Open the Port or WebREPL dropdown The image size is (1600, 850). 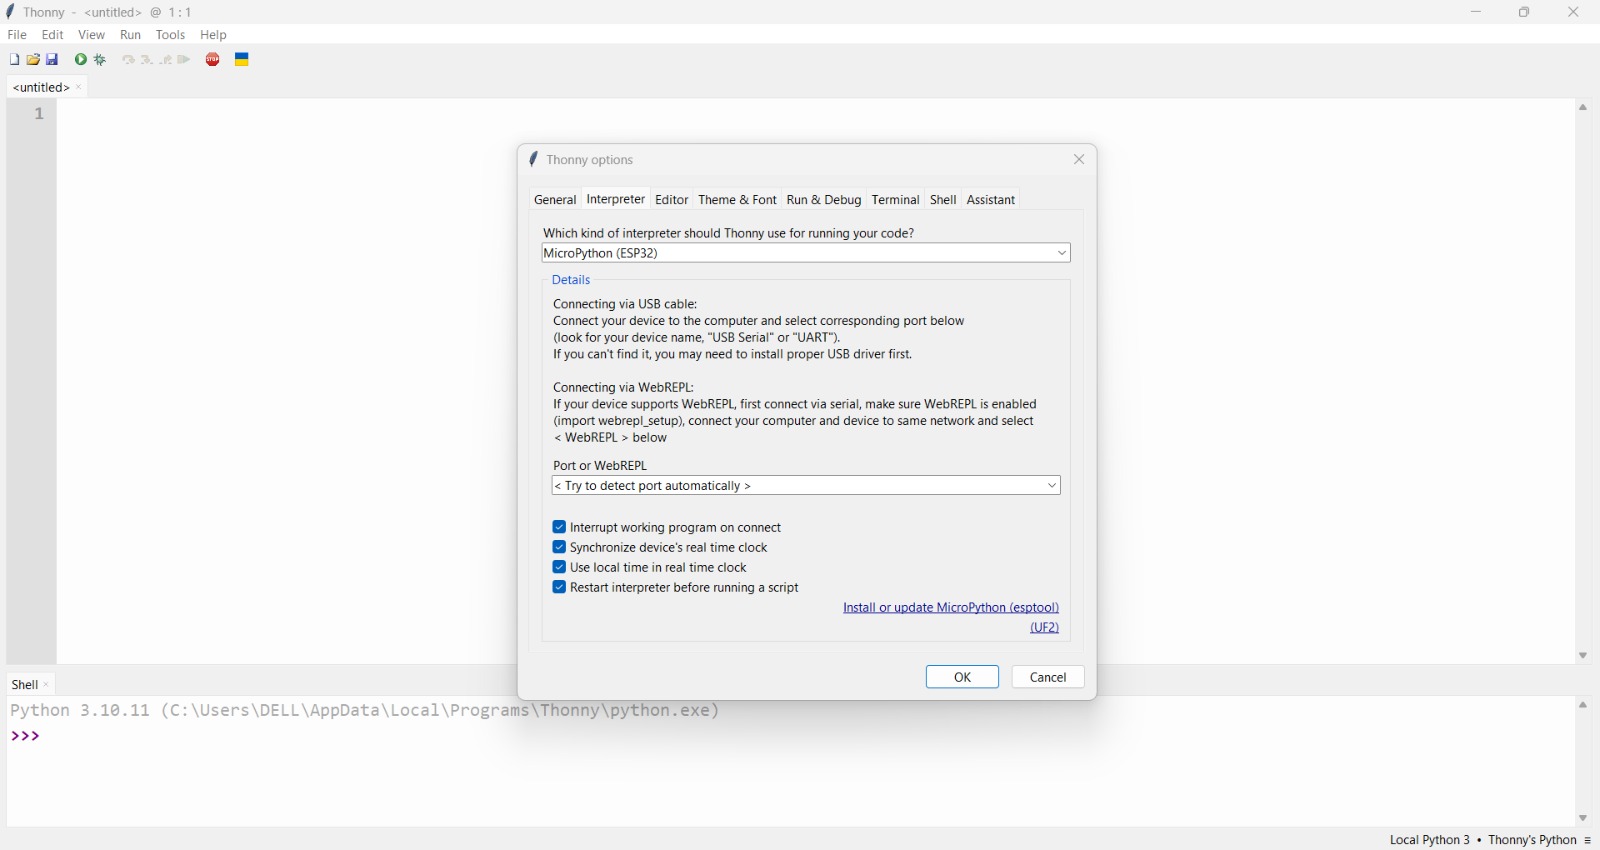click(806, 486)
